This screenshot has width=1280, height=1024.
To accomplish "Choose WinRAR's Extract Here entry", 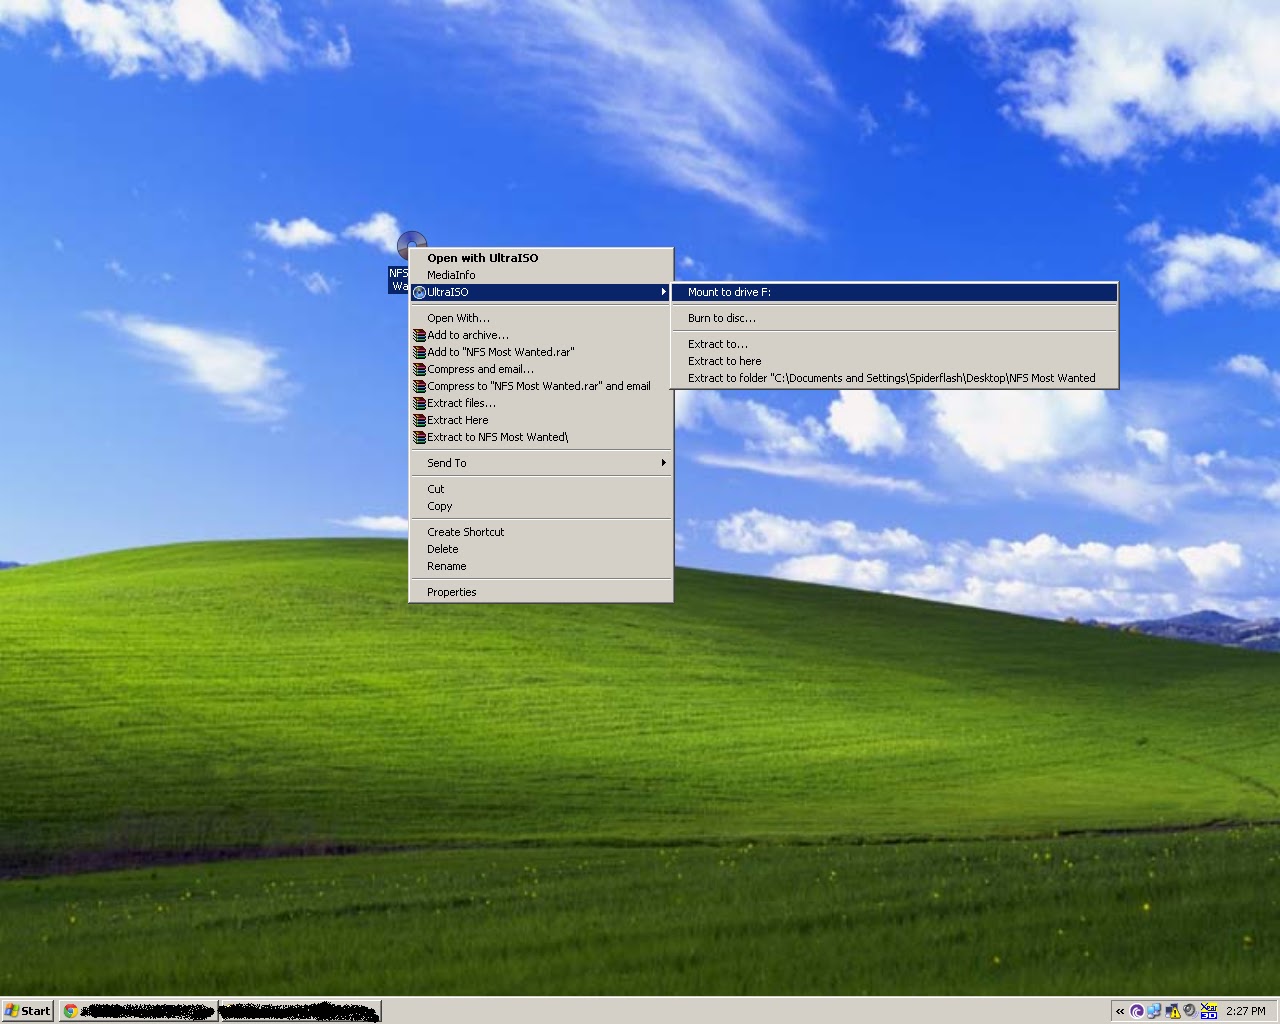I will 541,420.
